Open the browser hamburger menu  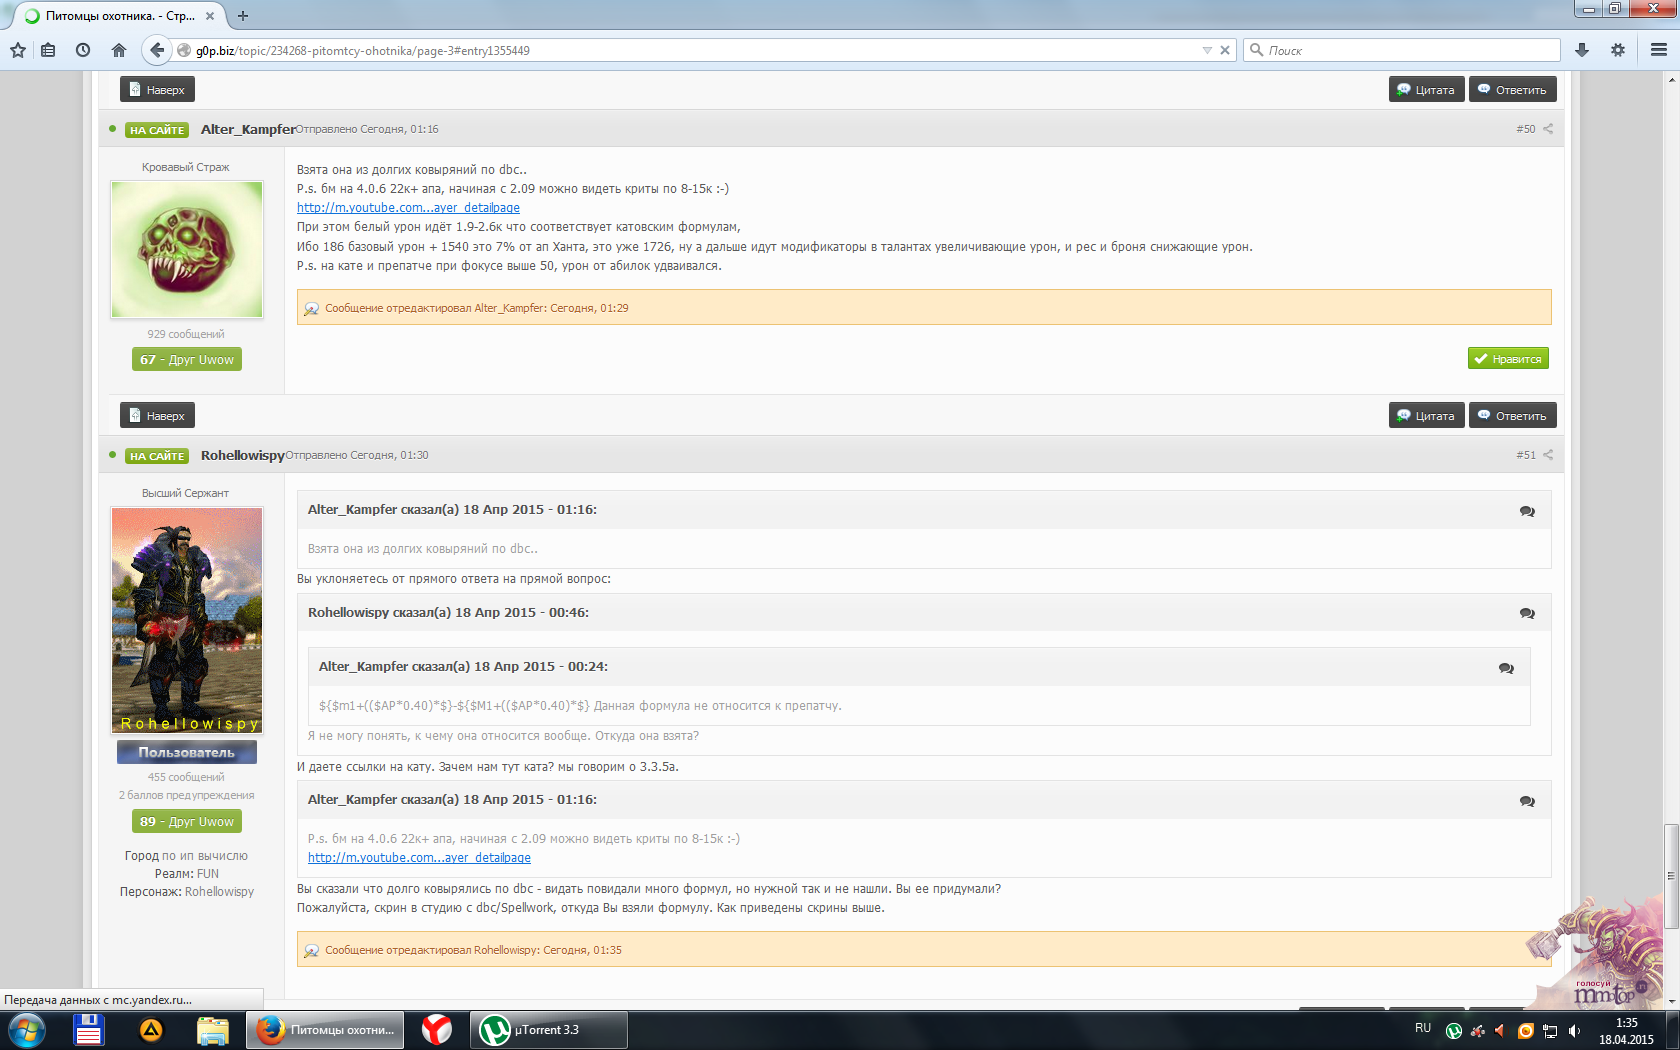tap(1659, 50)
